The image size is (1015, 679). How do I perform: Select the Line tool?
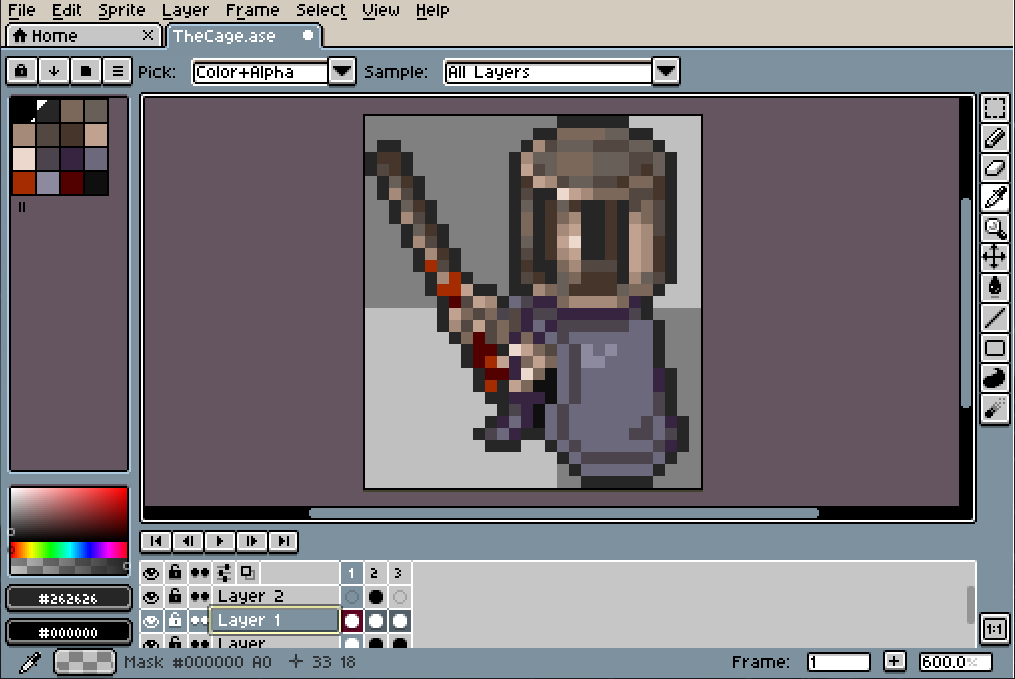pos(994,318)
